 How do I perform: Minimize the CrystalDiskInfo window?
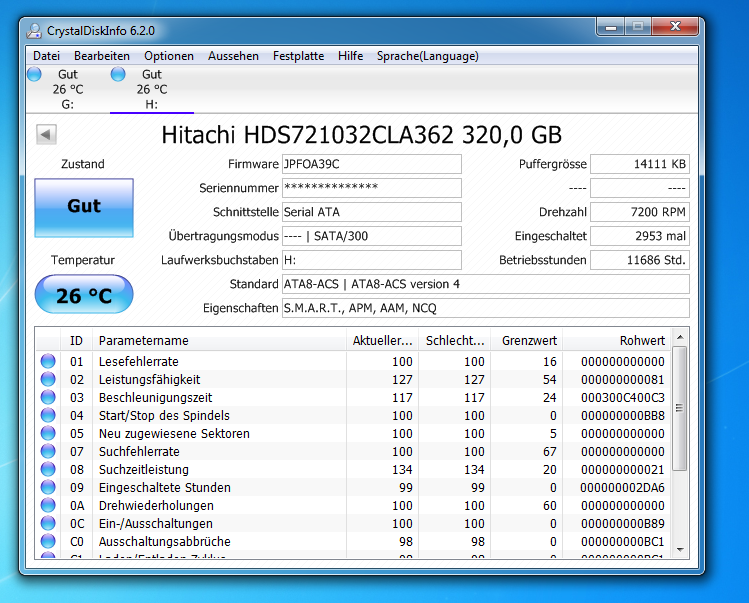[610, 27]
